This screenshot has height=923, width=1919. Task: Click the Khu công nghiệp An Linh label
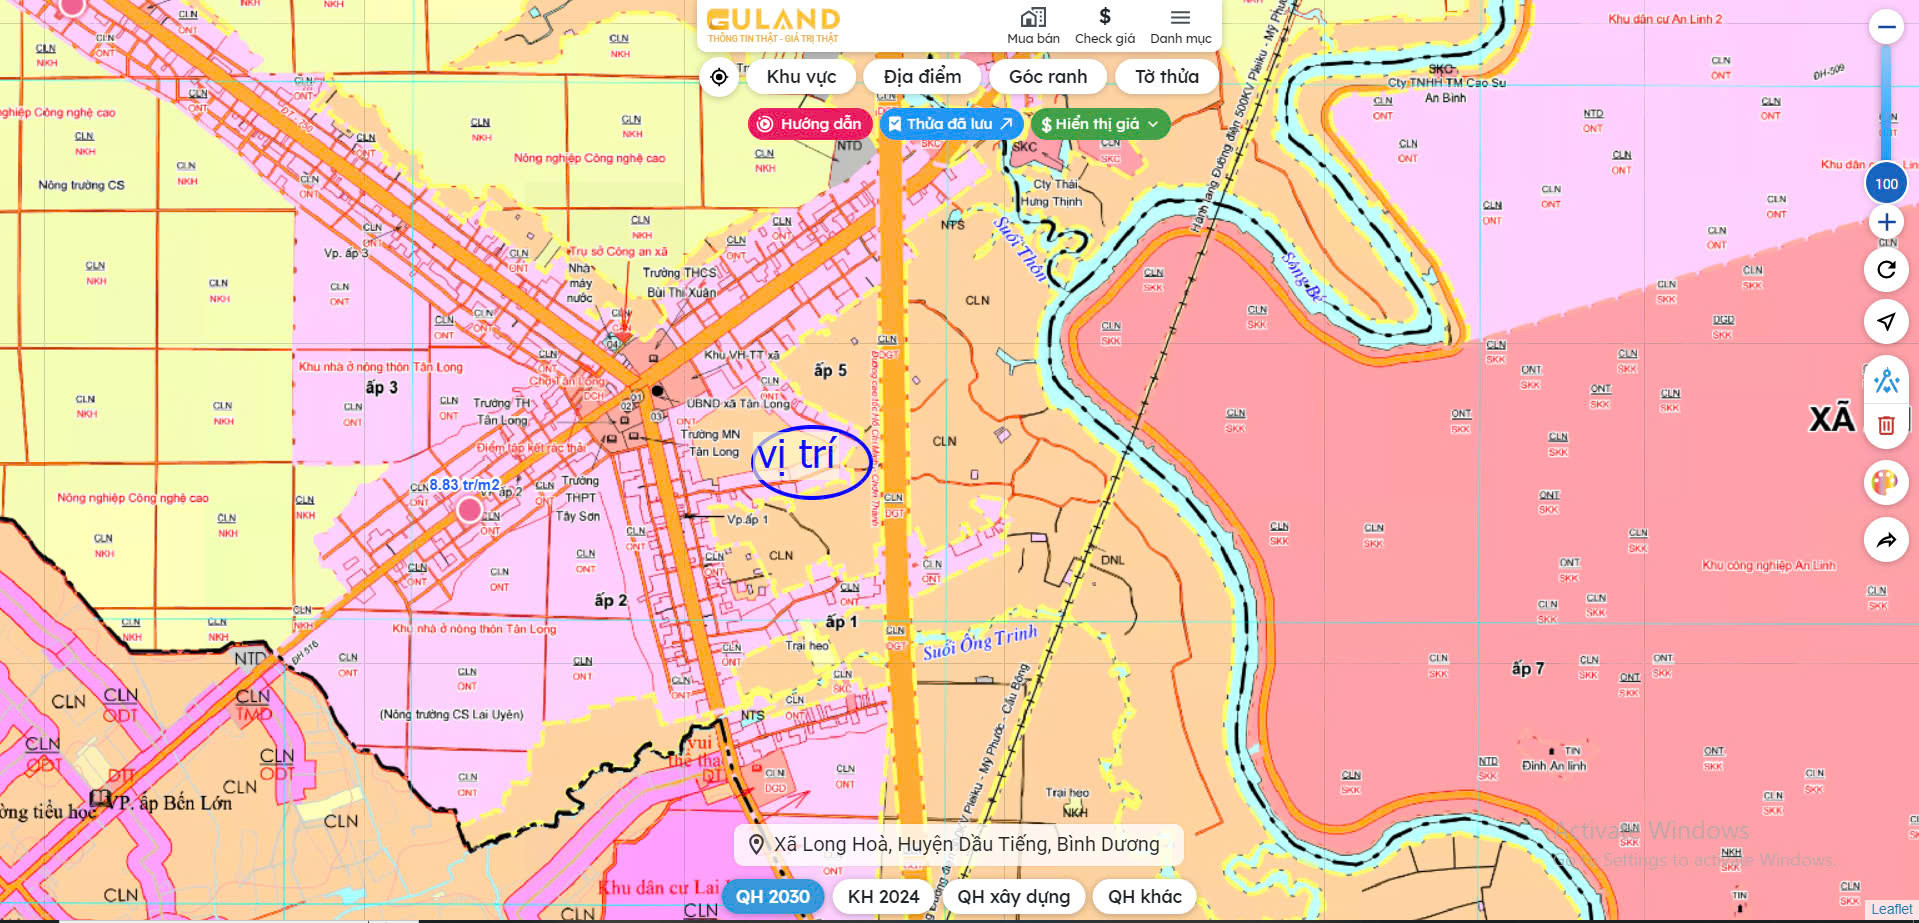click(1768, 566)
